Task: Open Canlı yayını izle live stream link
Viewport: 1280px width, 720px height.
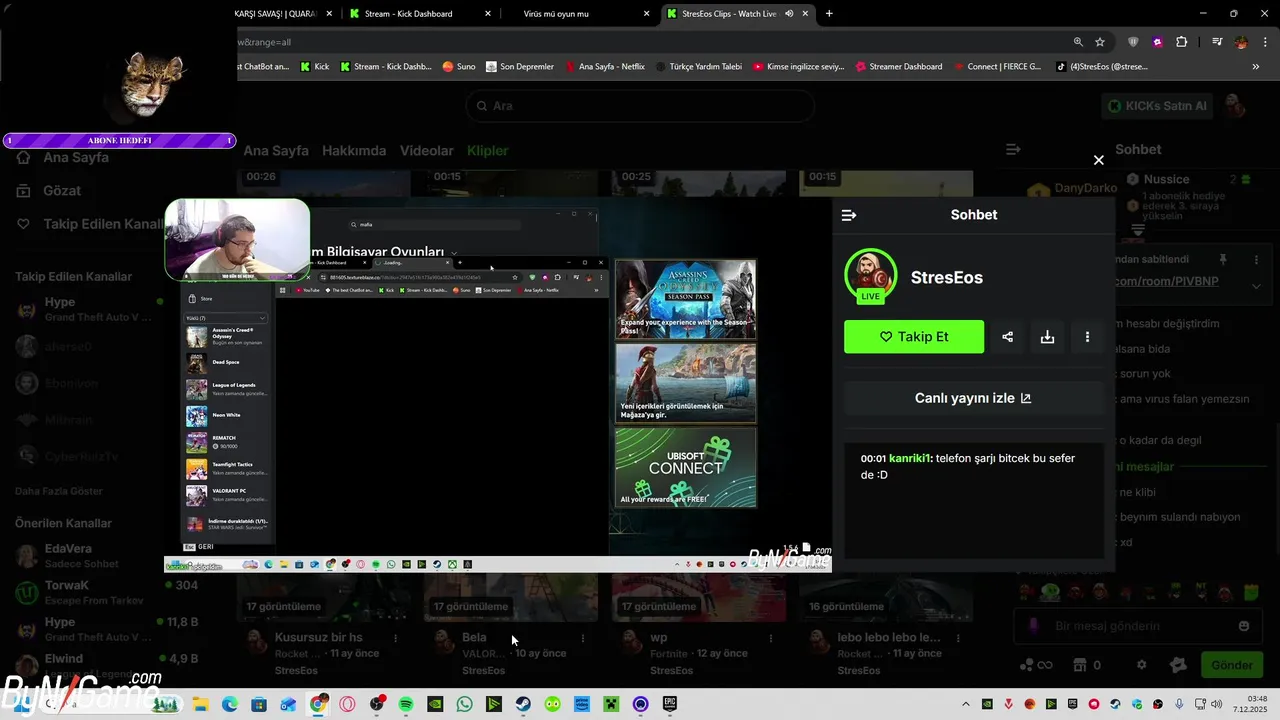Action: click(x=974, y=398)
